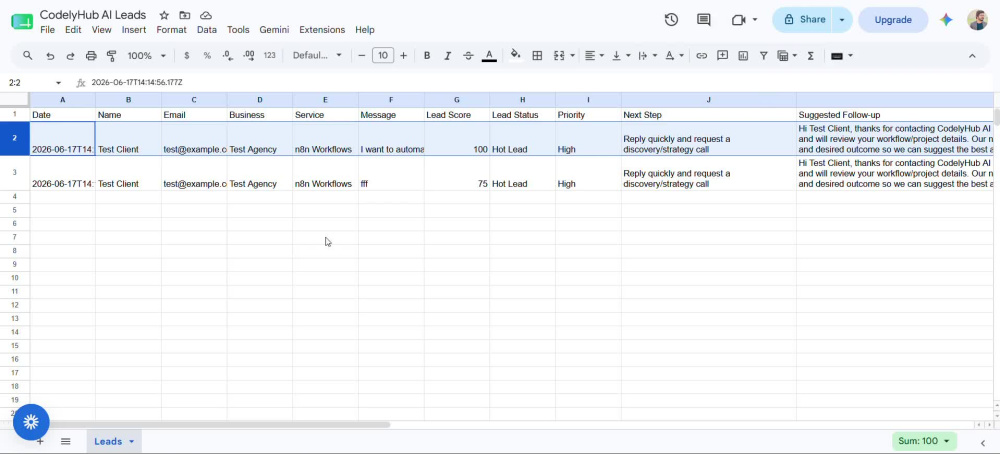Open the input tools keyboard icon
The image size is (1000, 454).
[x=837, y=55]
